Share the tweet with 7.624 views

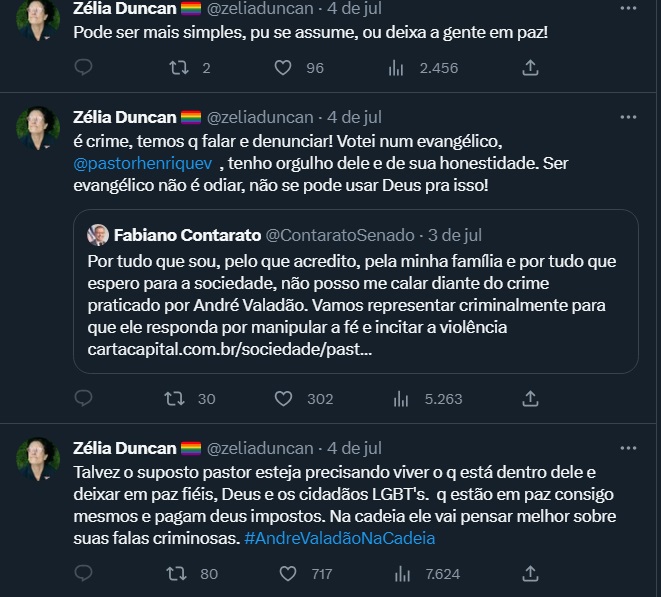(531, 574)
